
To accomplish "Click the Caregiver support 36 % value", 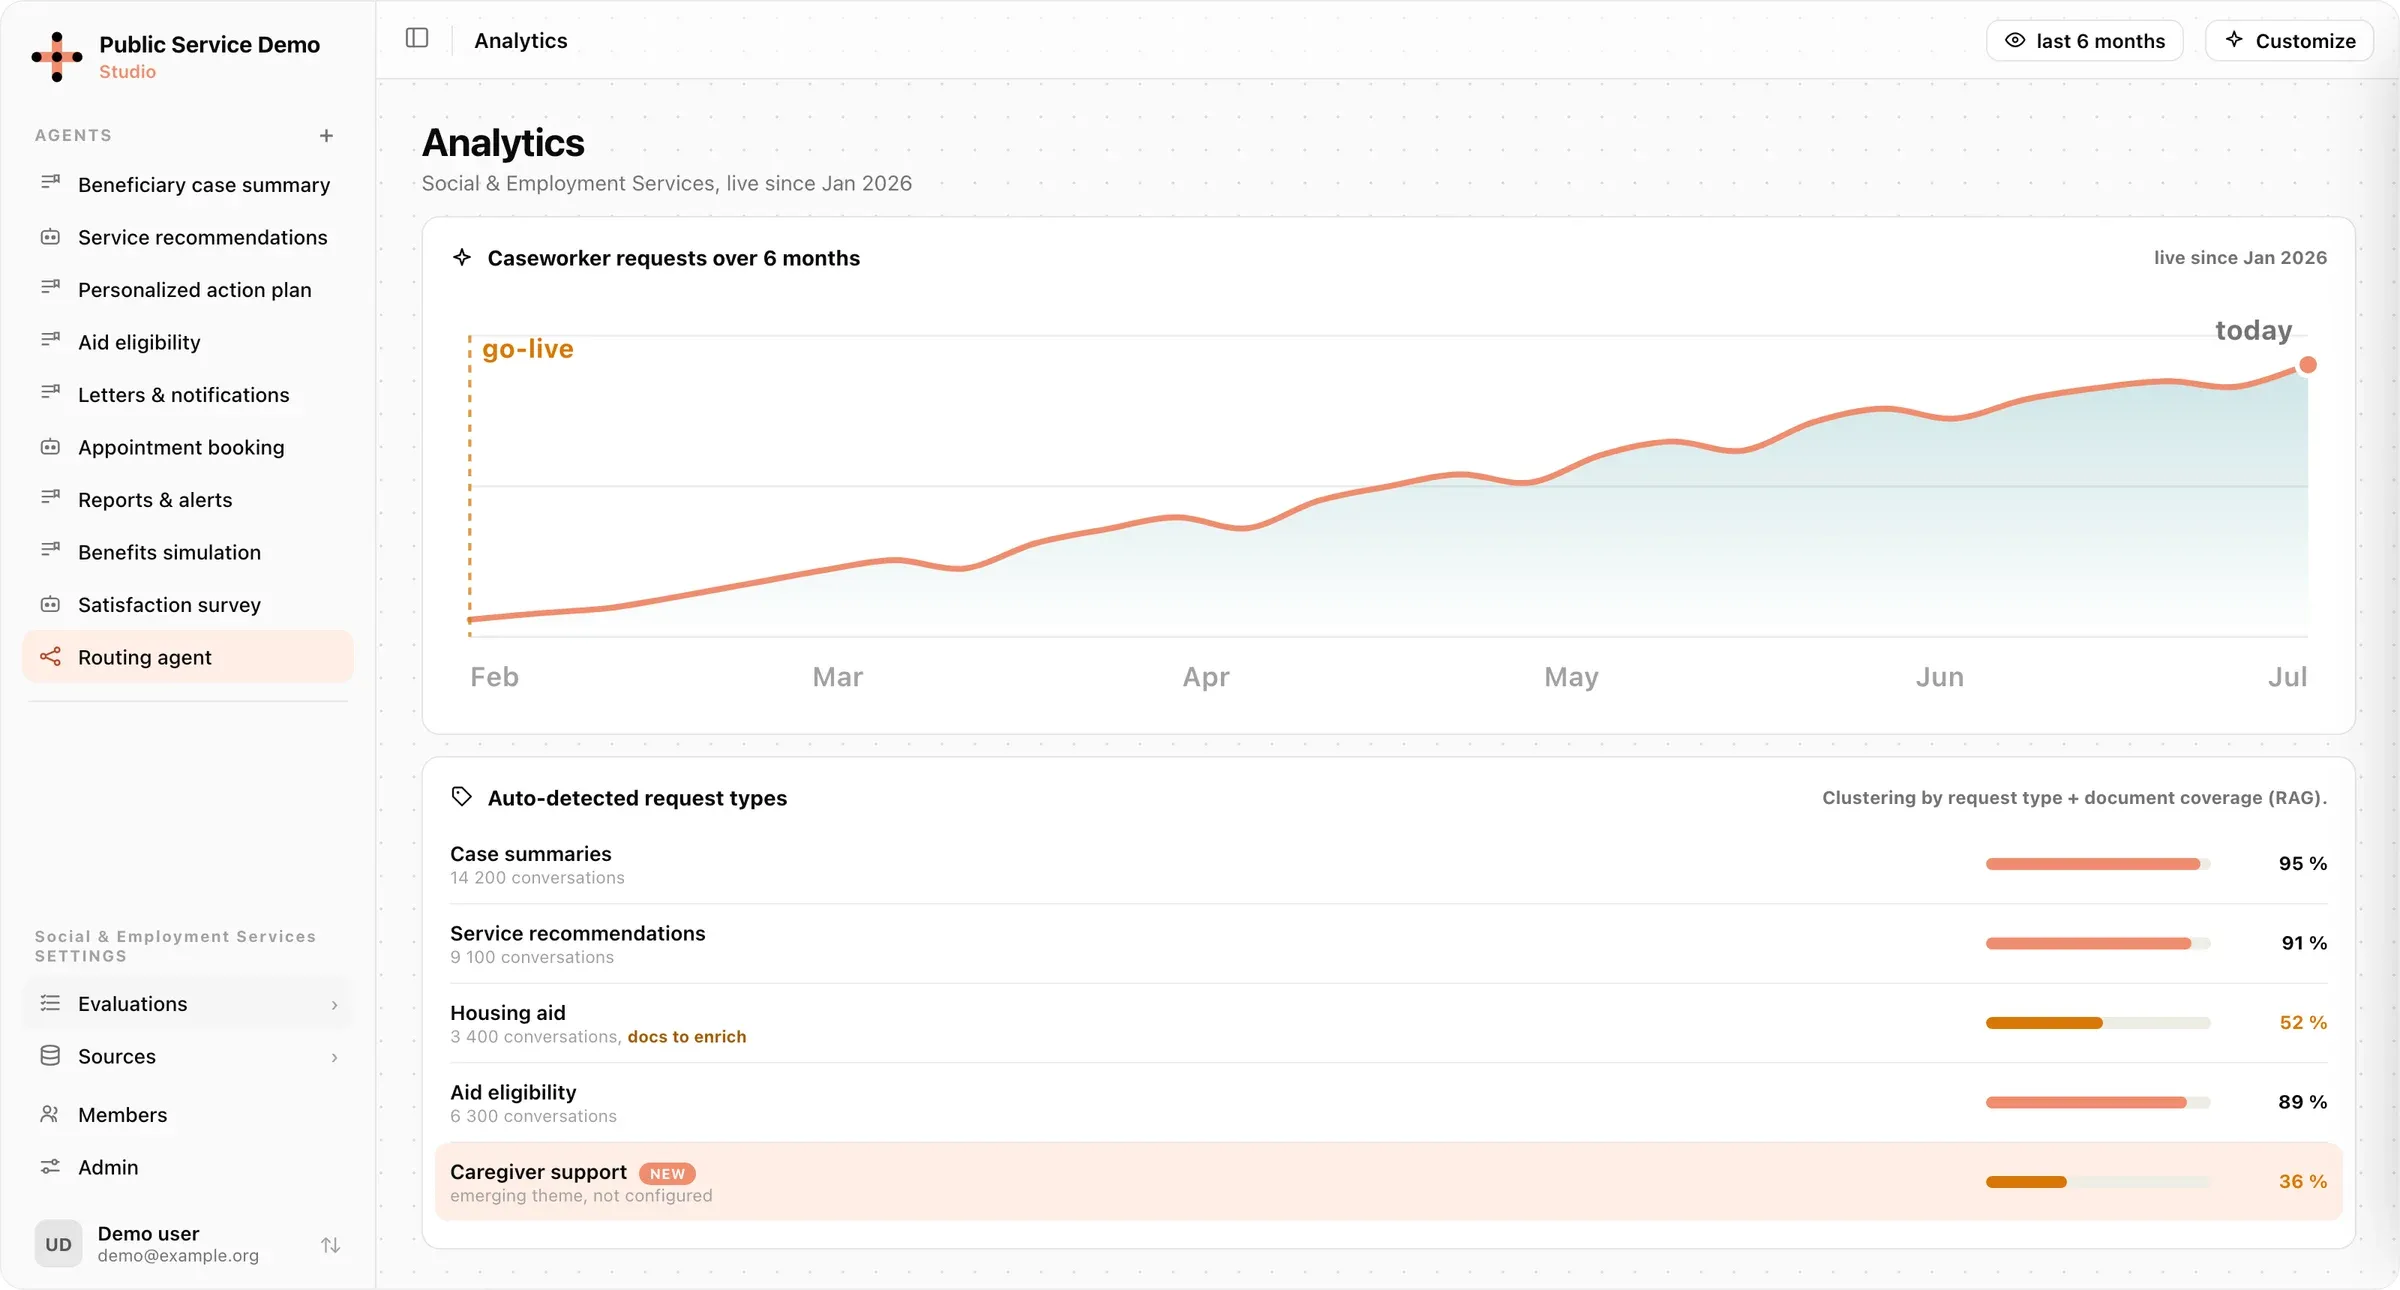I will (2303, 1181).
